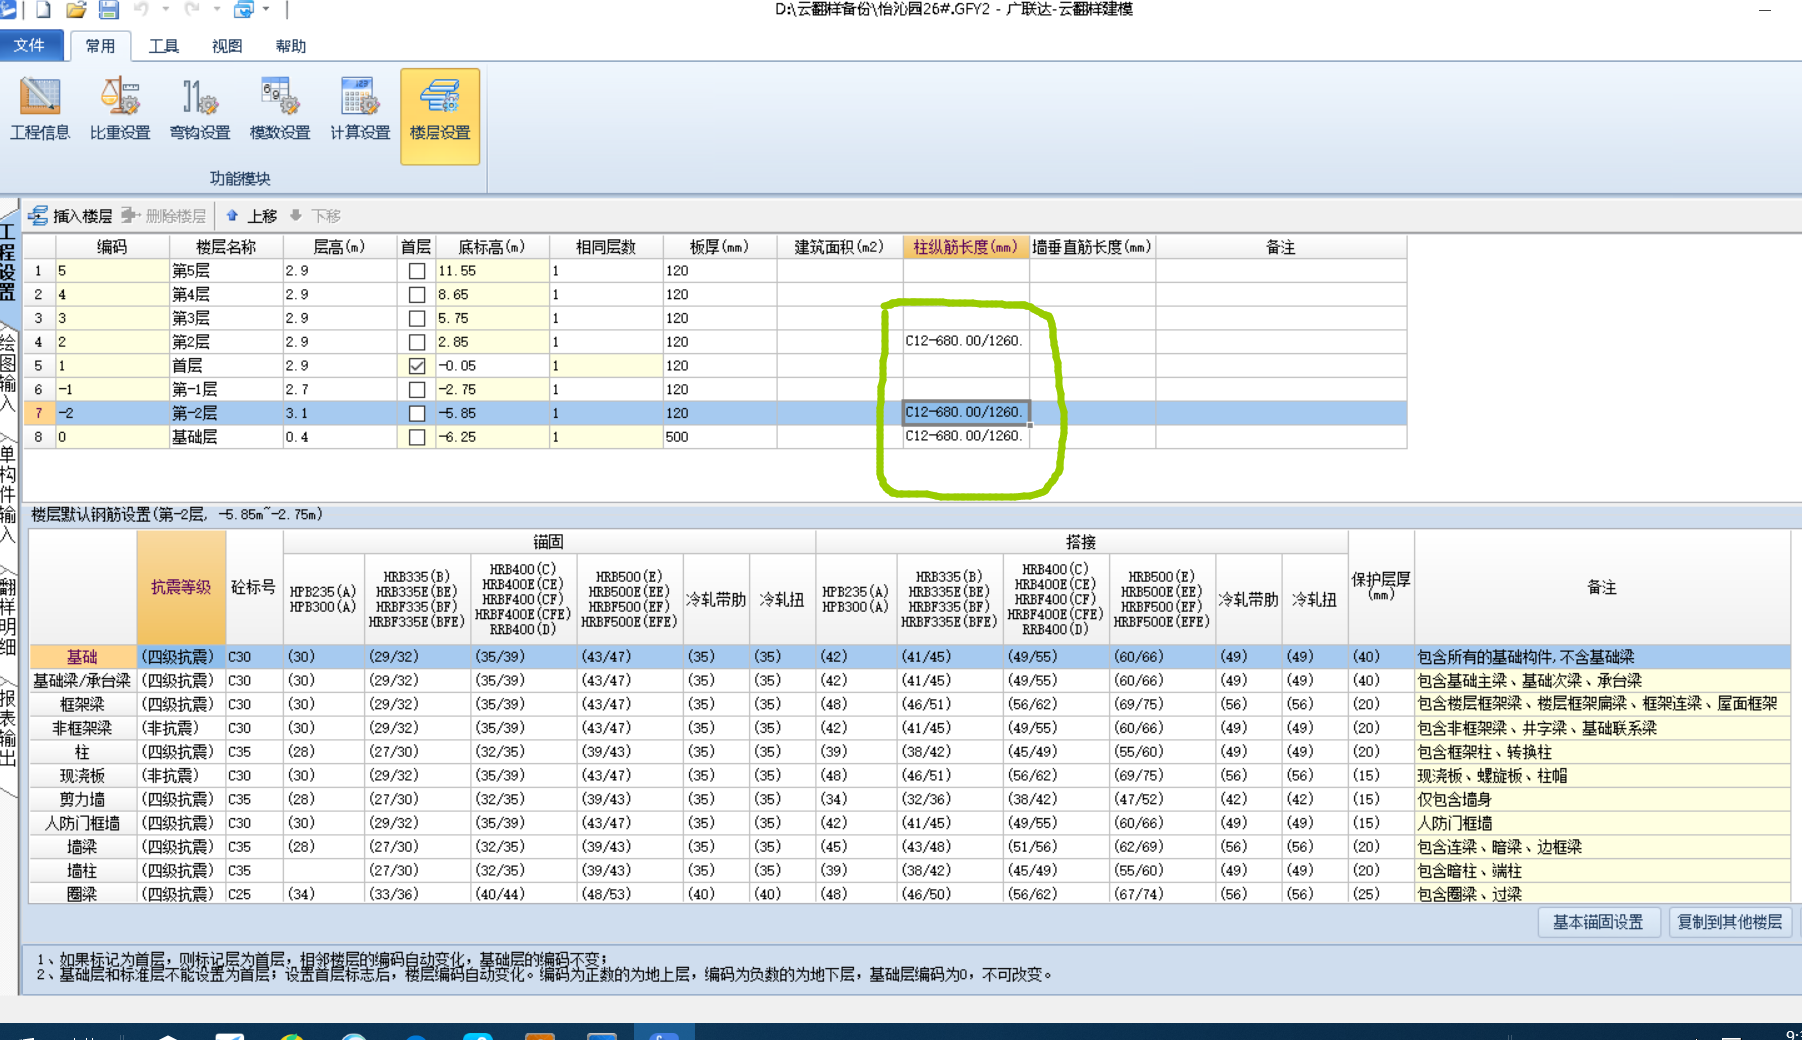The width and height of the screenshot is (1802, 1040).
Task: Open file using the folder icon
Action: click(76, 10)
